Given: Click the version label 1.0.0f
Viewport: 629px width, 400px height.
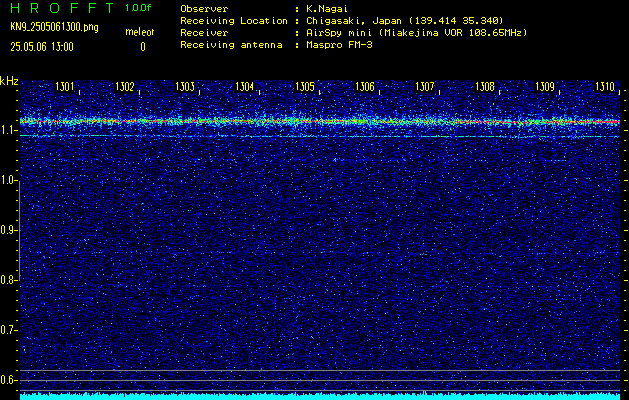Looking at the screenshot, I should [x=138, y=8].
